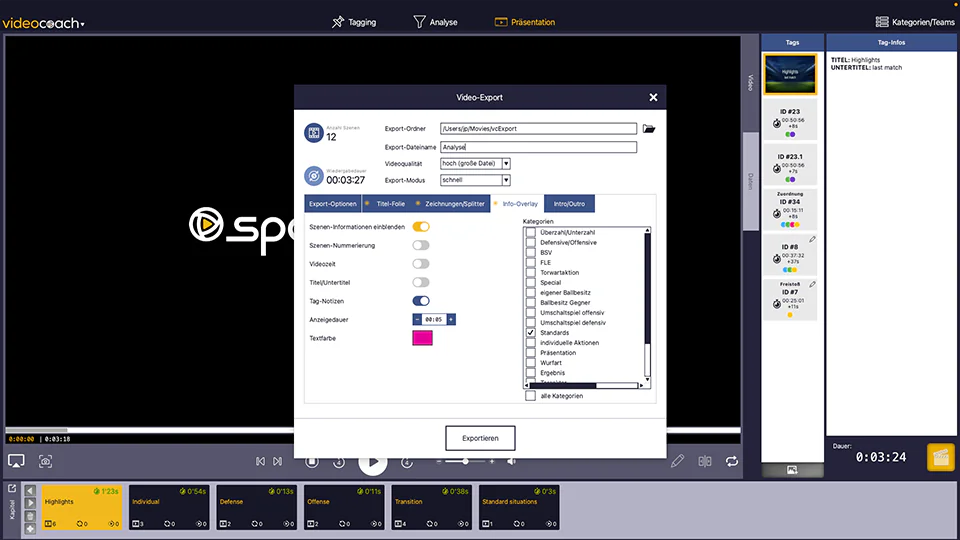Open the Textfarbe magenta color swatch

[422, 338]
